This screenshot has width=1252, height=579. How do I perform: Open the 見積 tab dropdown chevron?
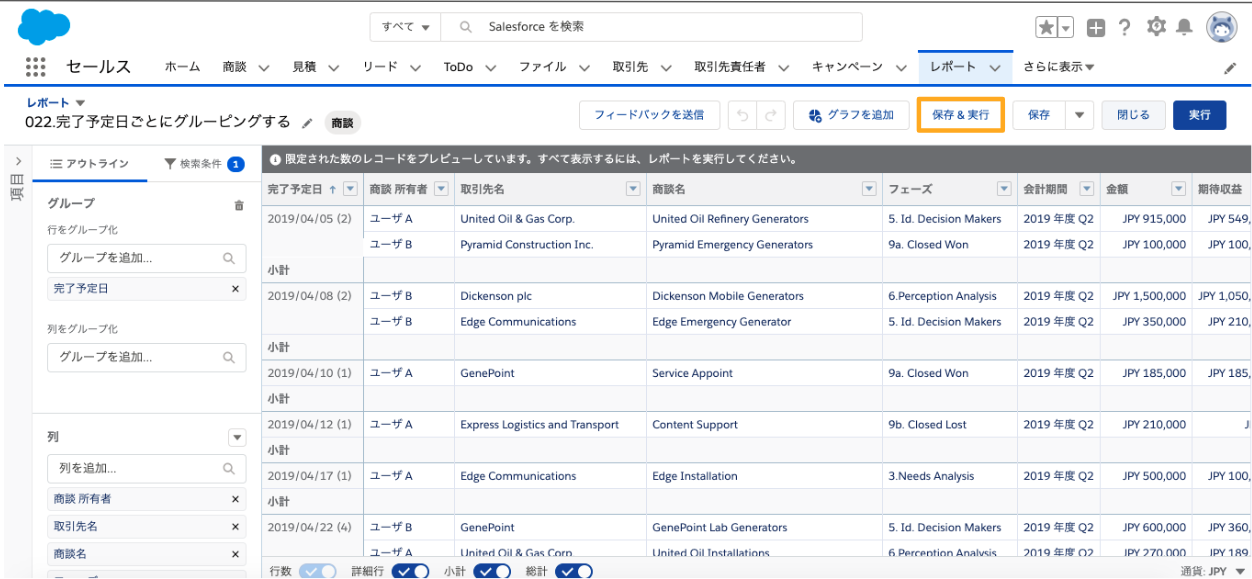pos(333,68)
